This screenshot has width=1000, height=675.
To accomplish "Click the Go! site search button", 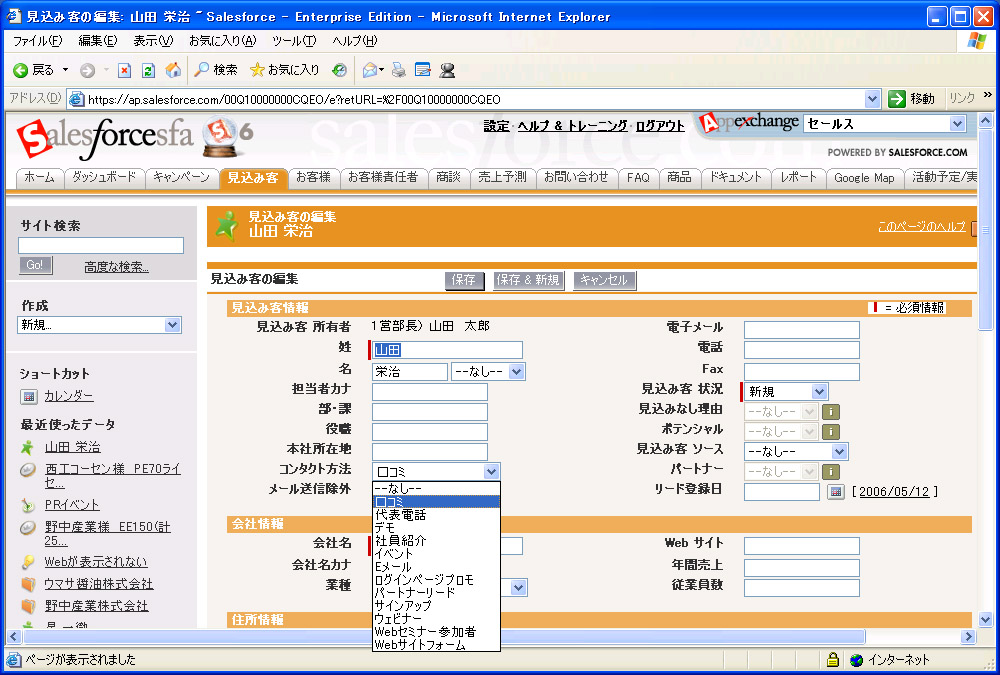I will [x=35, y=265].
